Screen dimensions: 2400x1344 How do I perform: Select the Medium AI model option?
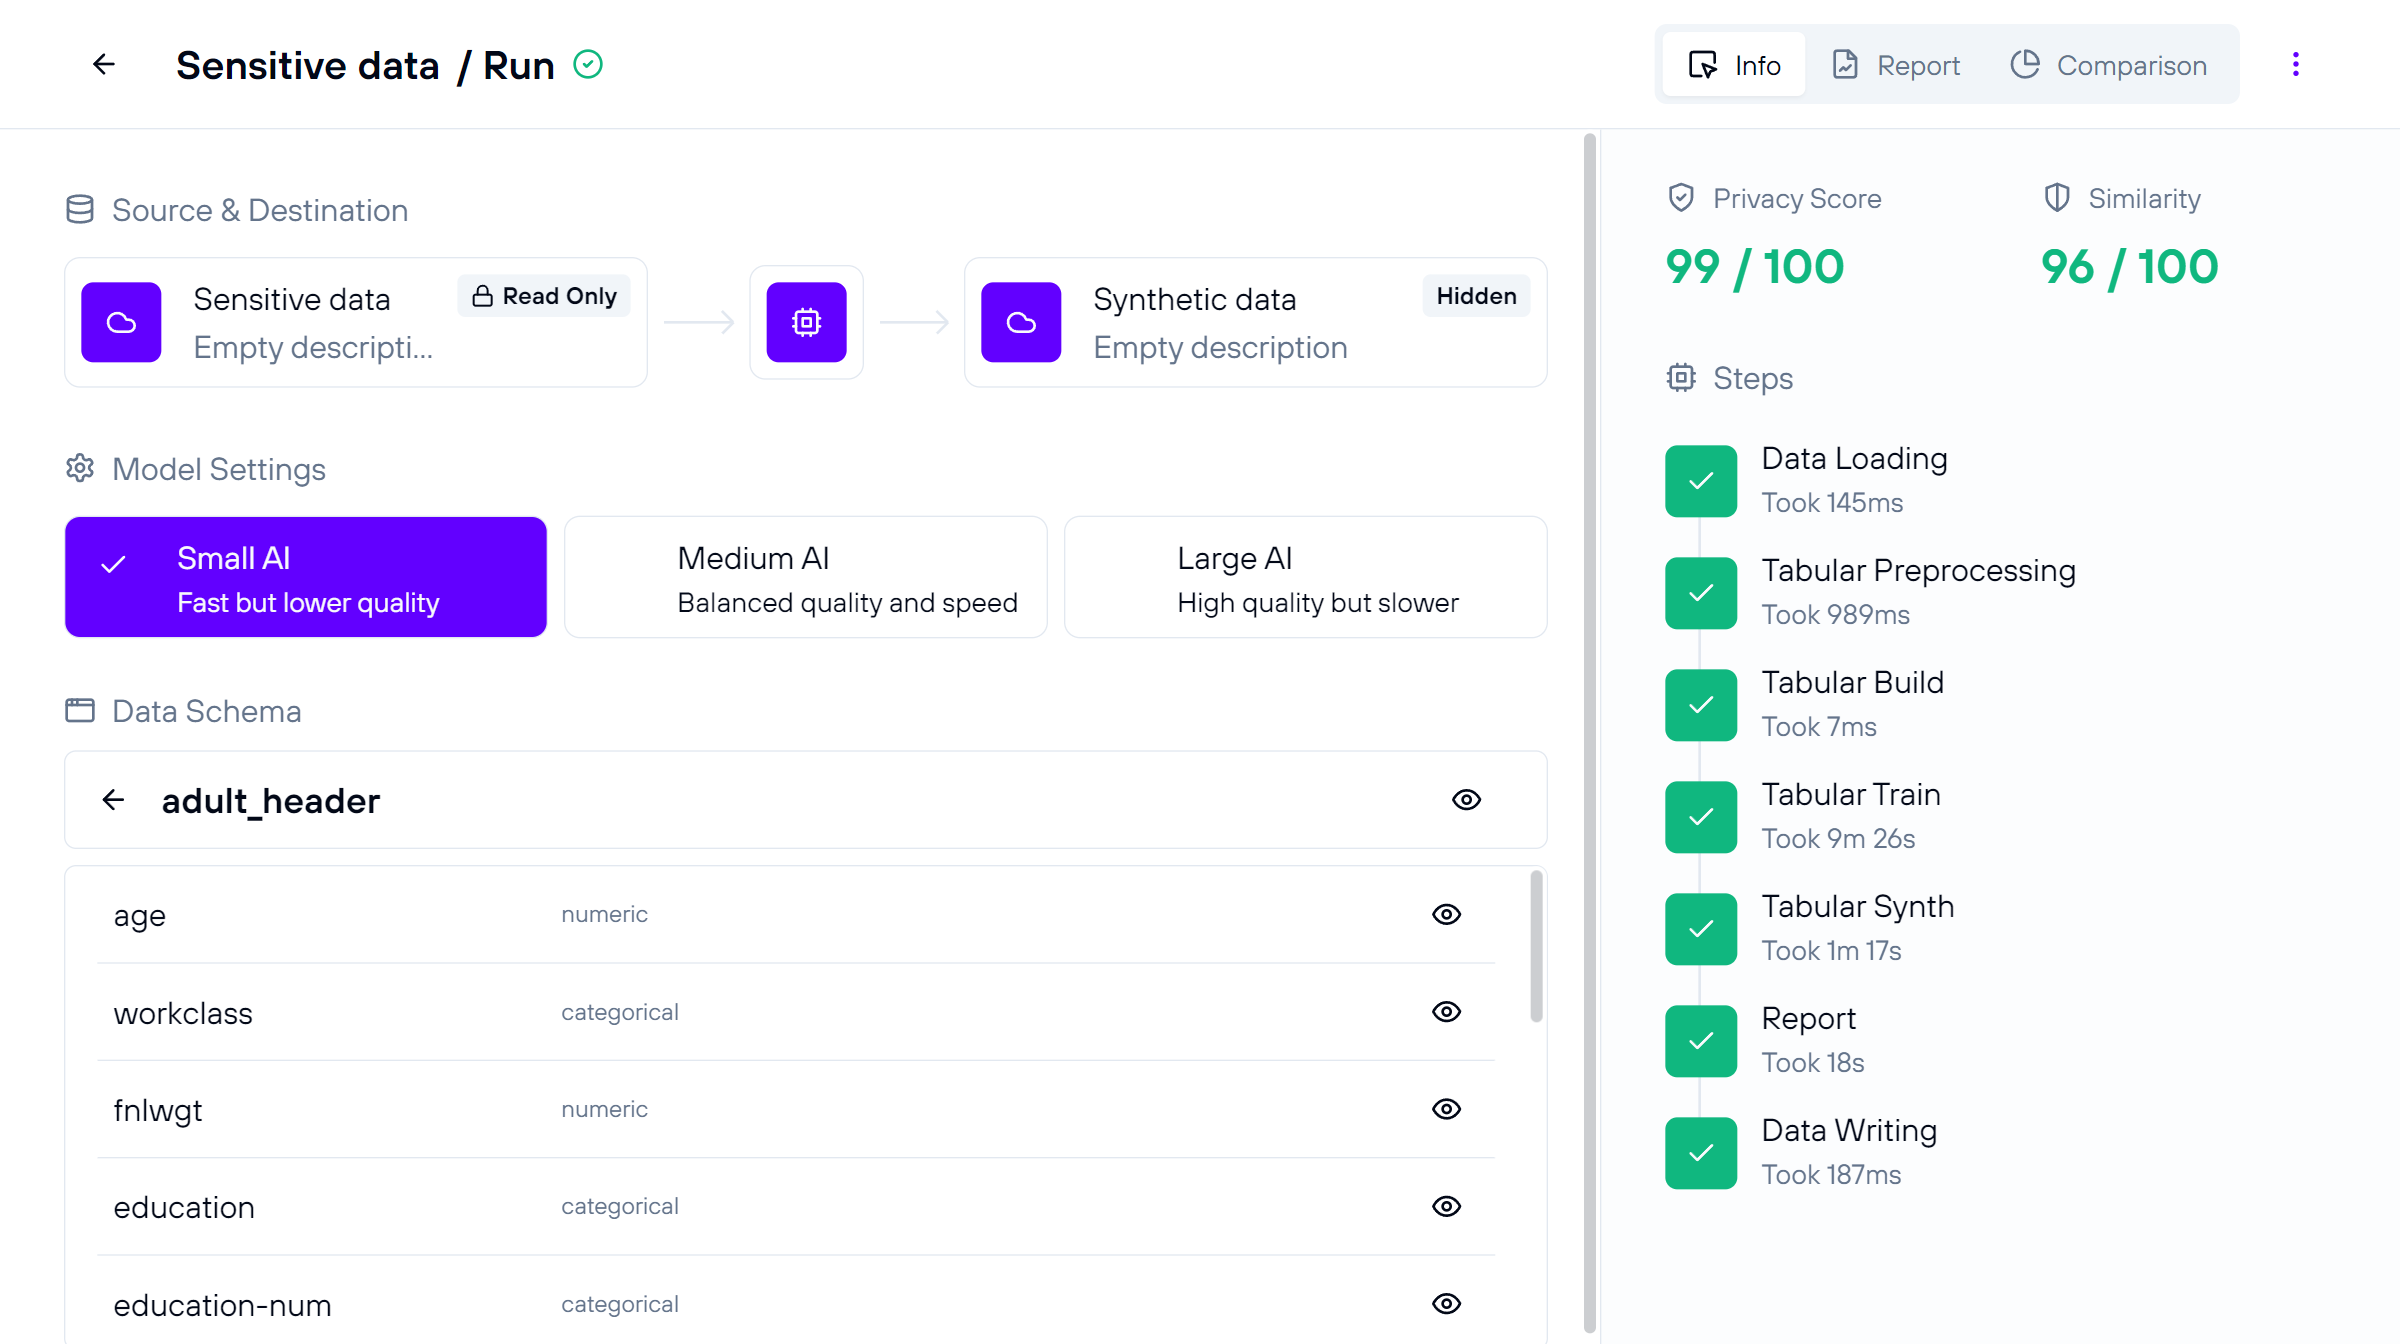pos(806,576)
